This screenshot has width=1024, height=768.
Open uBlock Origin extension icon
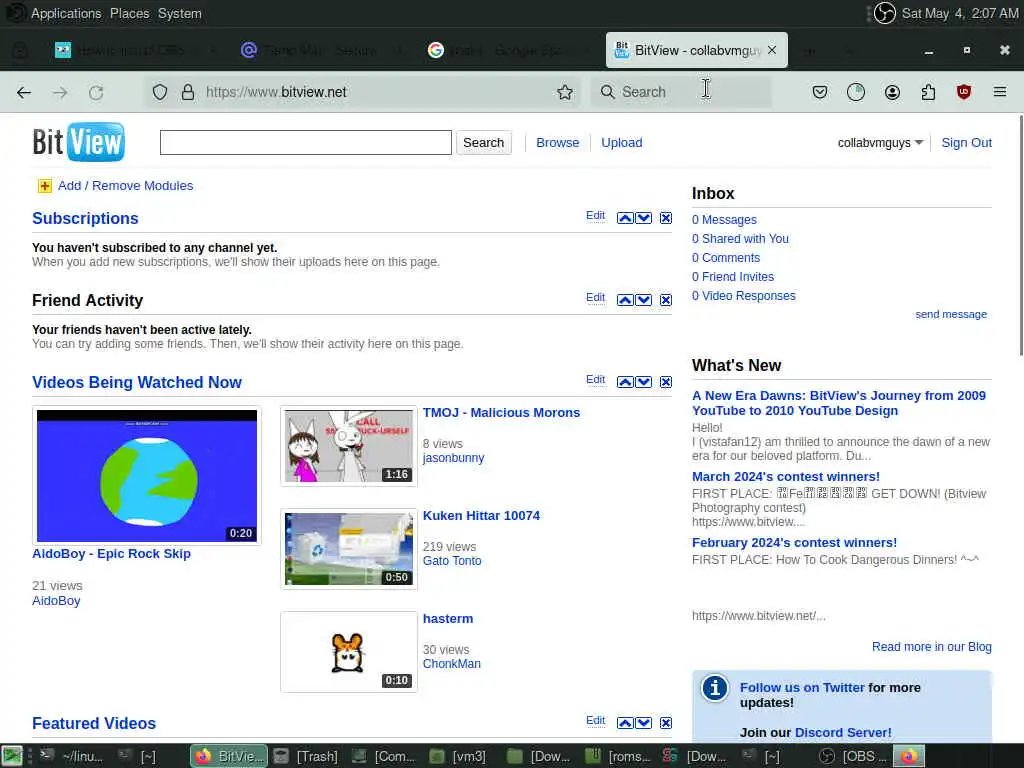(964, 92)
